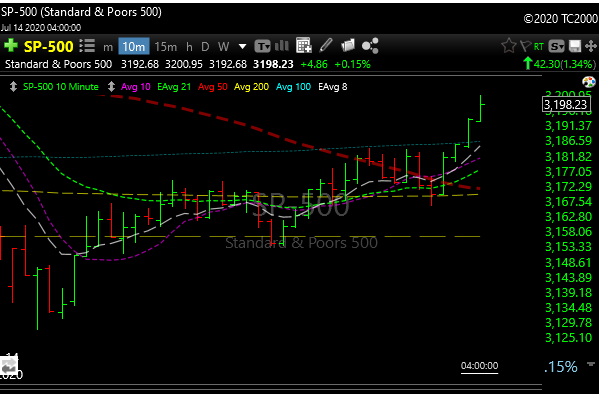Toggle the favorite star icon

[x=508, y=46]
